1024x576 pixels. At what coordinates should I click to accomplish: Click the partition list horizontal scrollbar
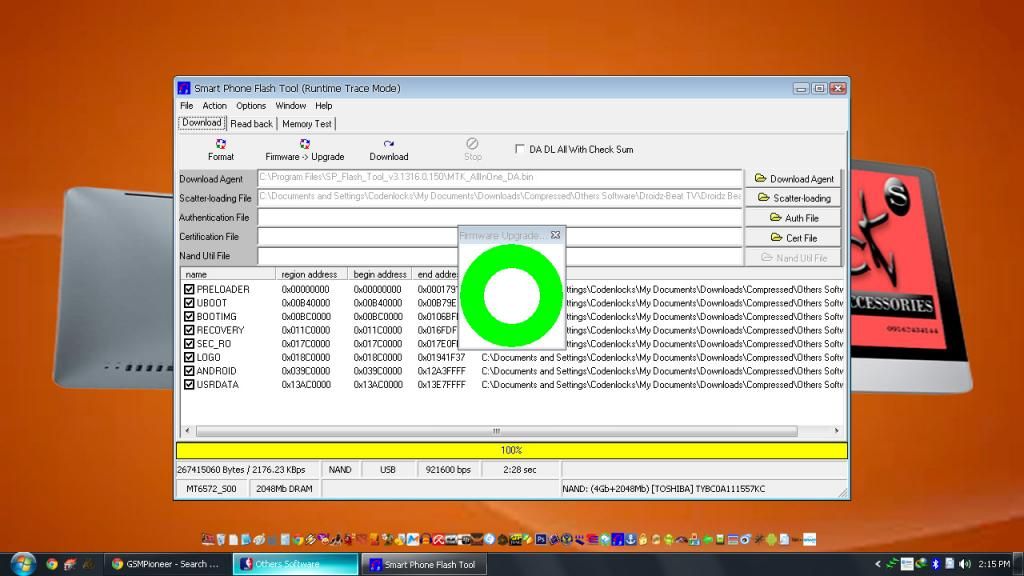tap(496, 431)
